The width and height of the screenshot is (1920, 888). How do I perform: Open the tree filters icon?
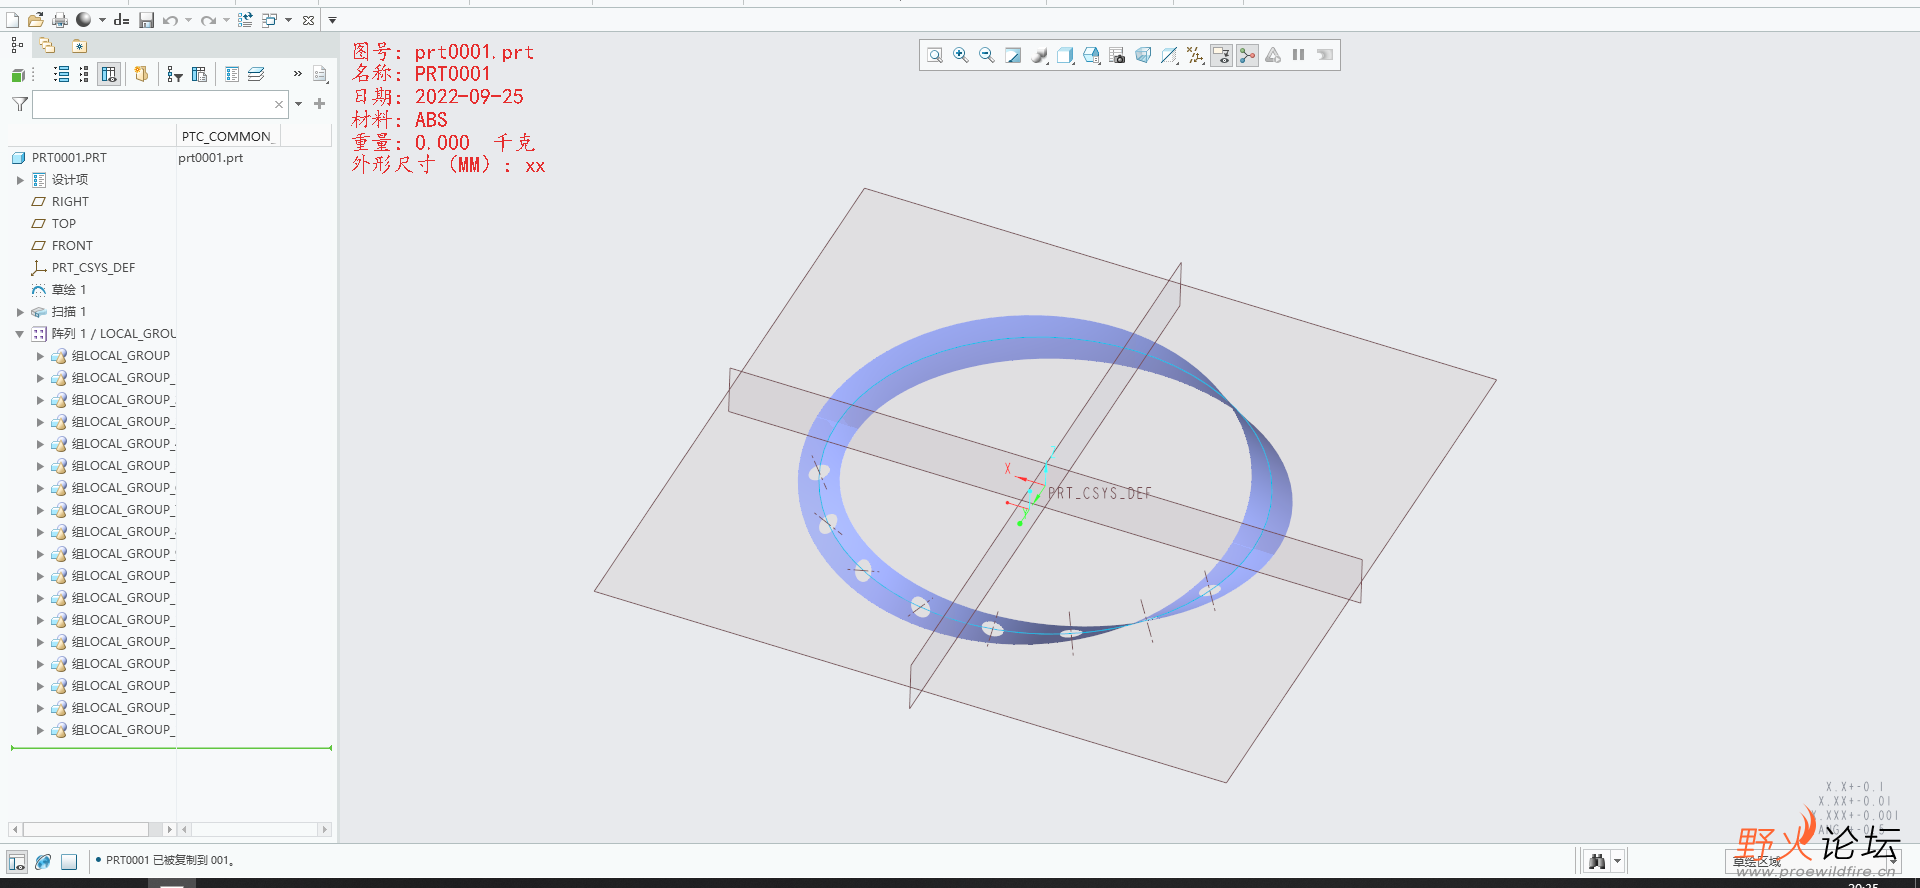175,74
